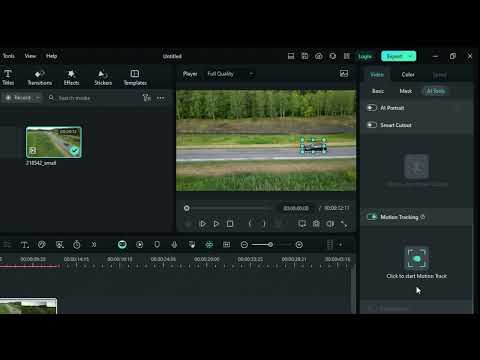Screen dimensions: 480x360
Task: Click the player volume speaker icon
Action: (330, 224)
